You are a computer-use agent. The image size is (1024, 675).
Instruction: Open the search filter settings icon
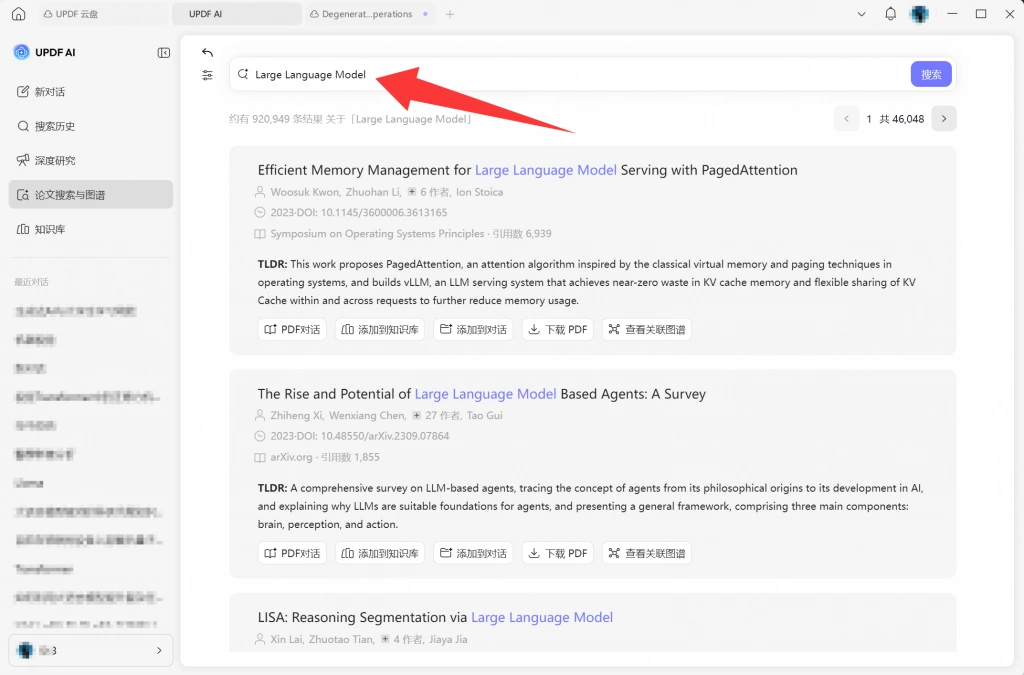[x=207, y=75]
